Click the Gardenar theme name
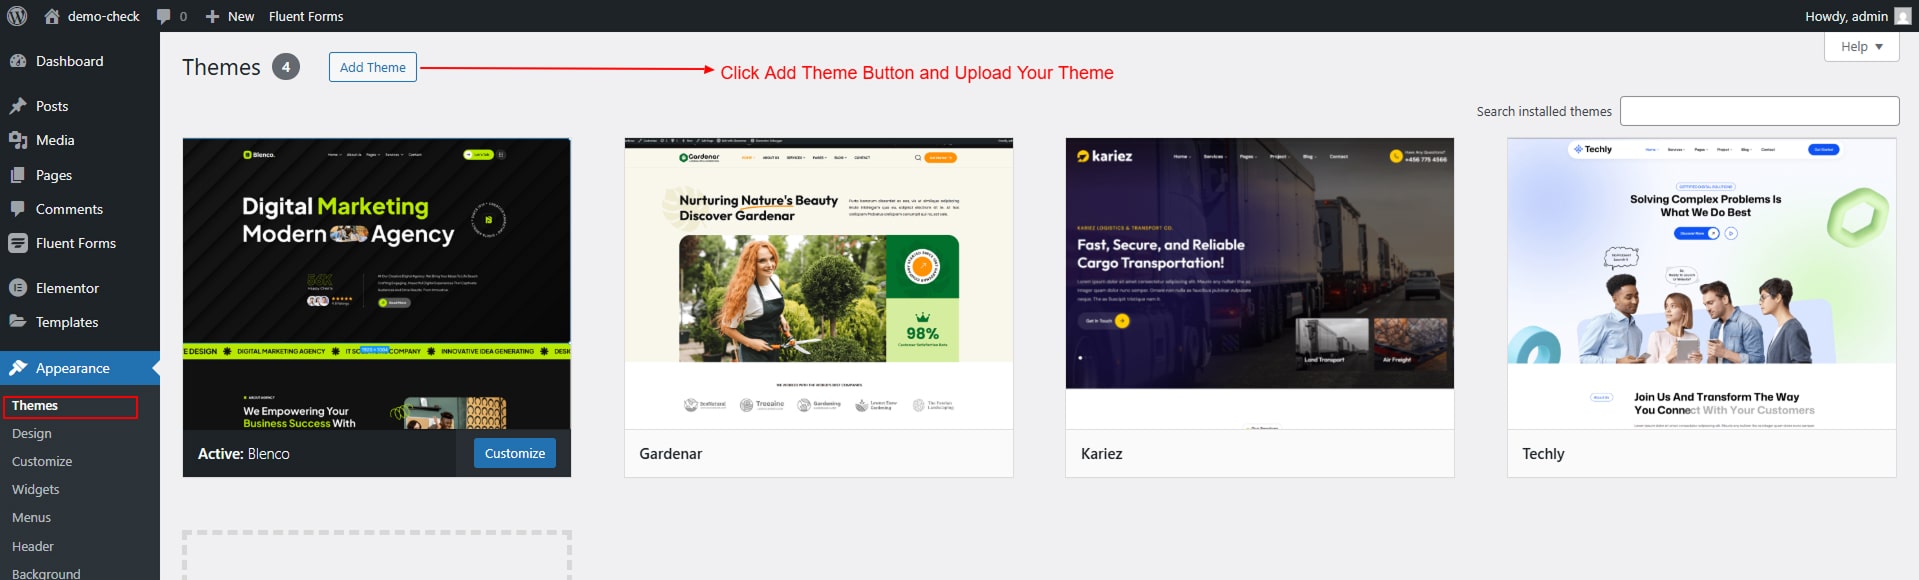 [x=671, y=454]
